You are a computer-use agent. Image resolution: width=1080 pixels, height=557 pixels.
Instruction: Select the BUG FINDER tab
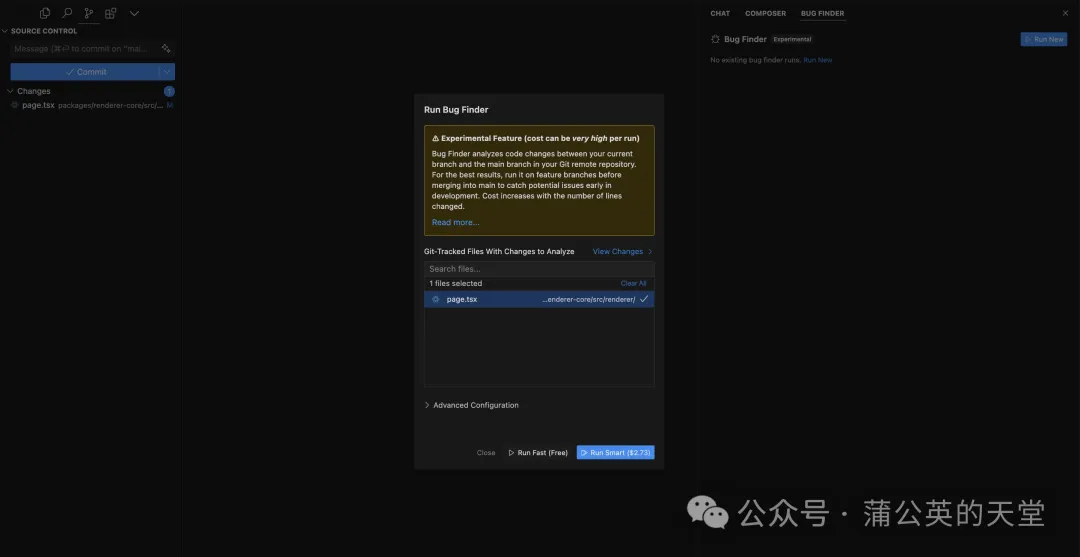[x=822, y=14]
